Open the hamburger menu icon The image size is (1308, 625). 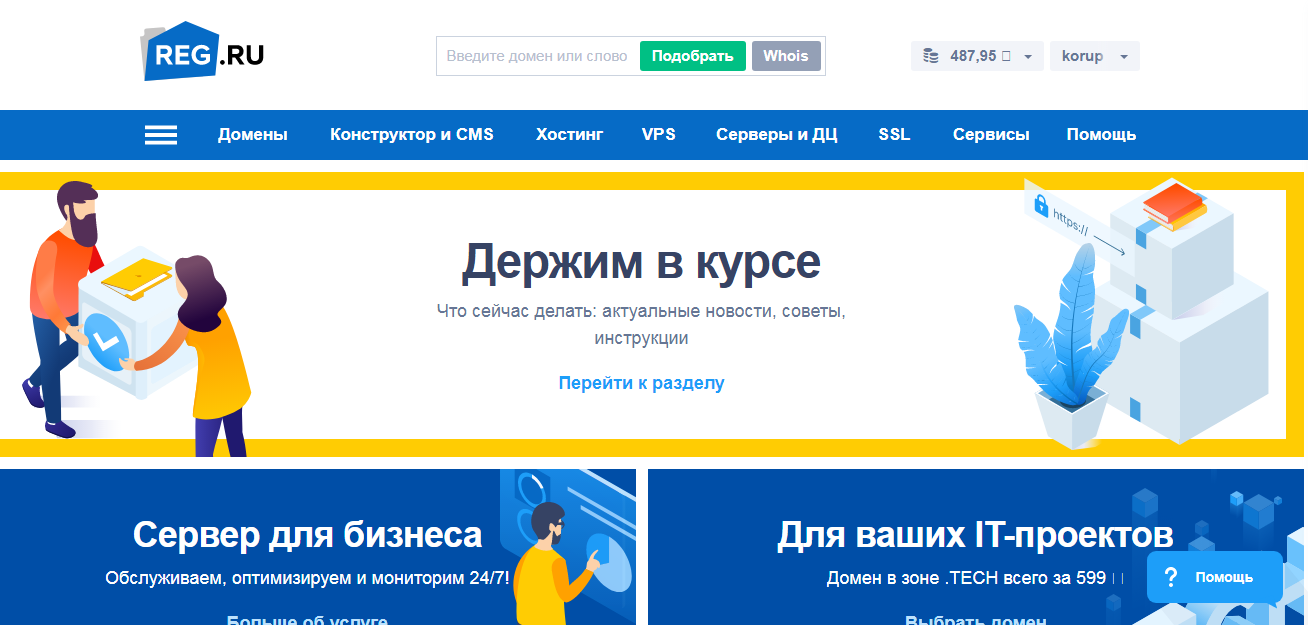click(161, 135)
